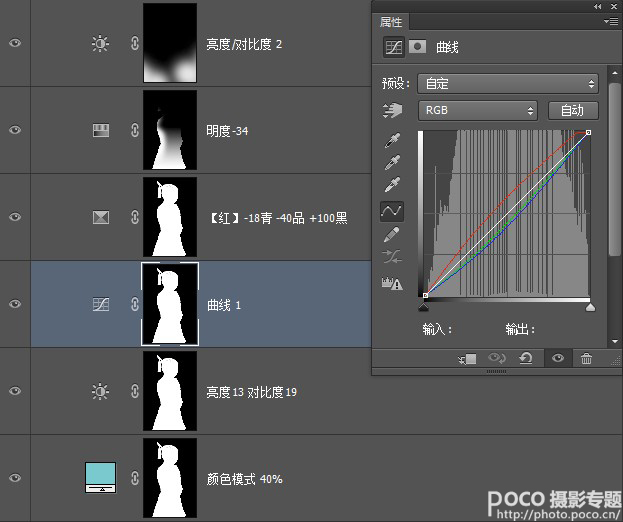
Task: Hide the 亮度/对比度 2 layer
Action: pos(15,43)
